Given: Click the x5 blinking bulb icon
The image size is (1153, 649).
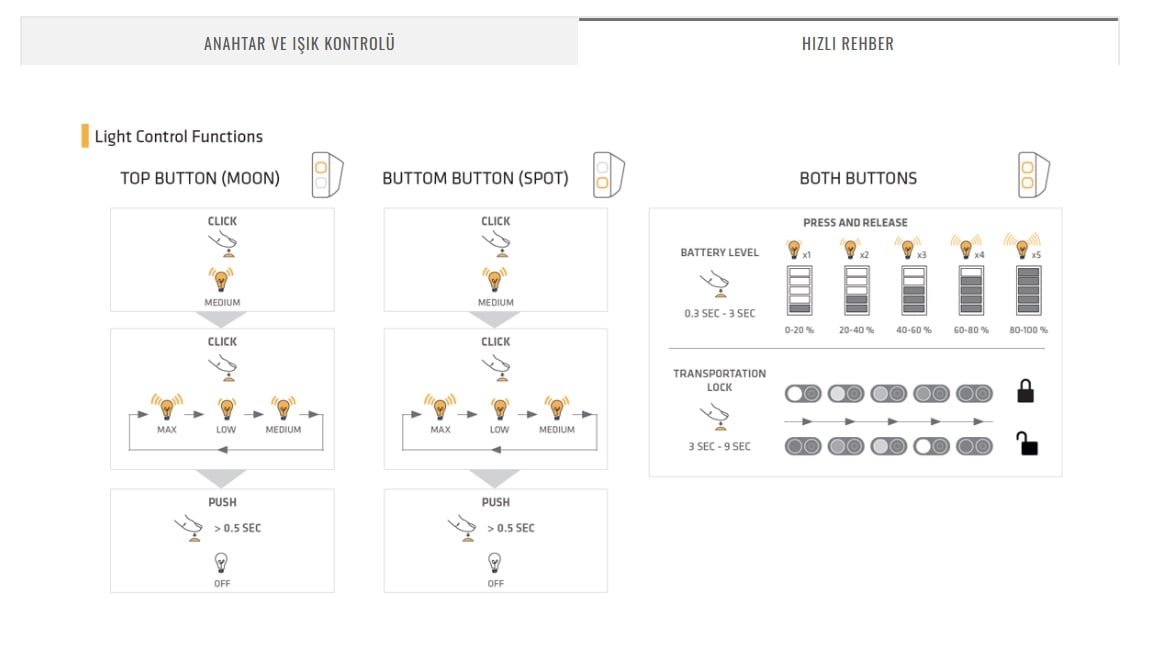Looking at the screenshot, I should pos(1022,245).
